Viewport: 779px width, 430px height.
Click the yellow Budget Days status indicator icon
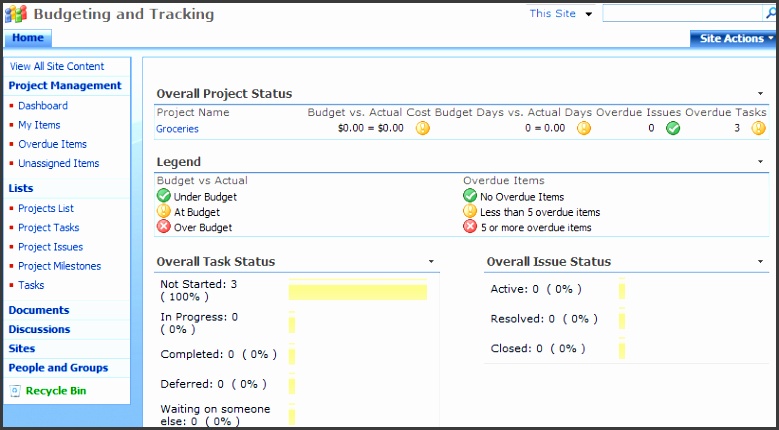tap(584, 128)
